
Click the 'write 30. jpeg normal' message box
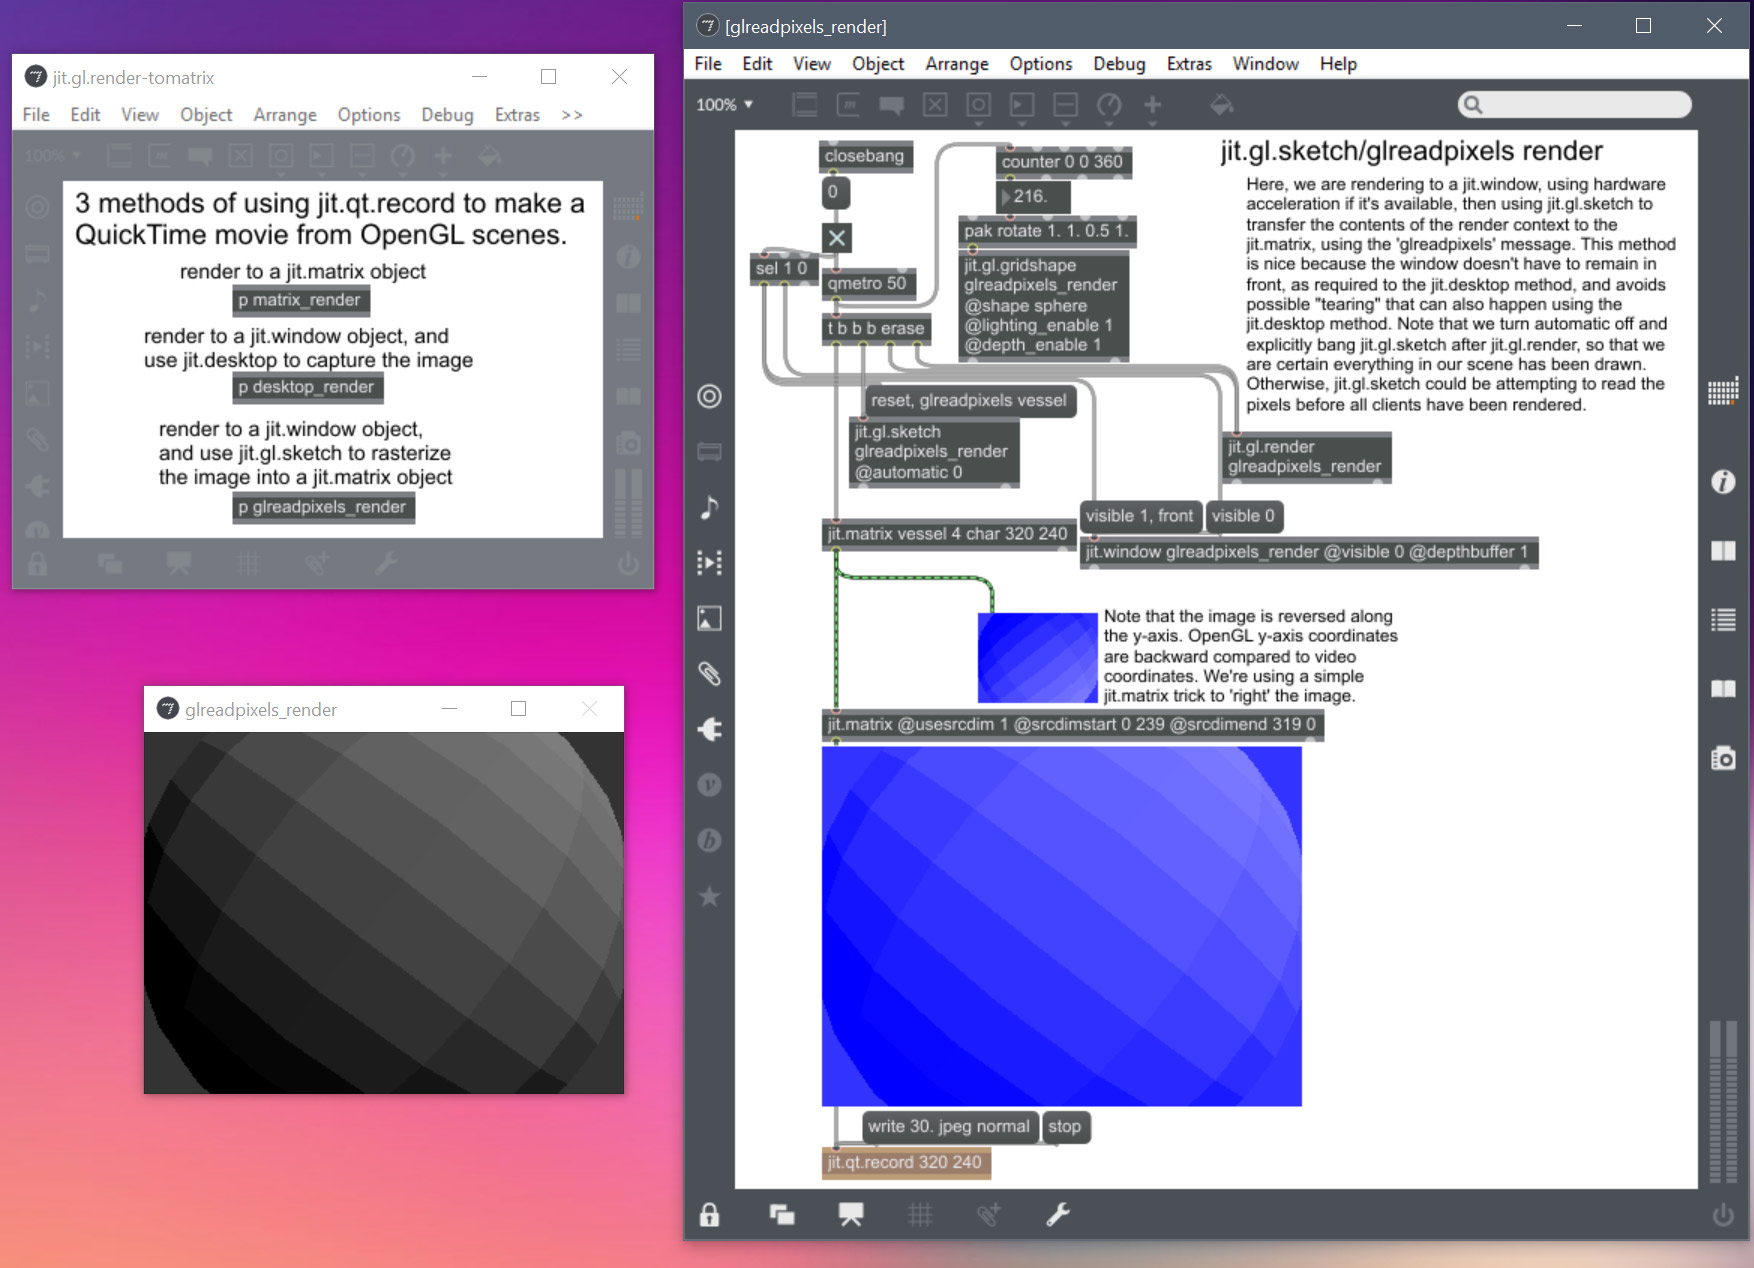coord(949,1126)
